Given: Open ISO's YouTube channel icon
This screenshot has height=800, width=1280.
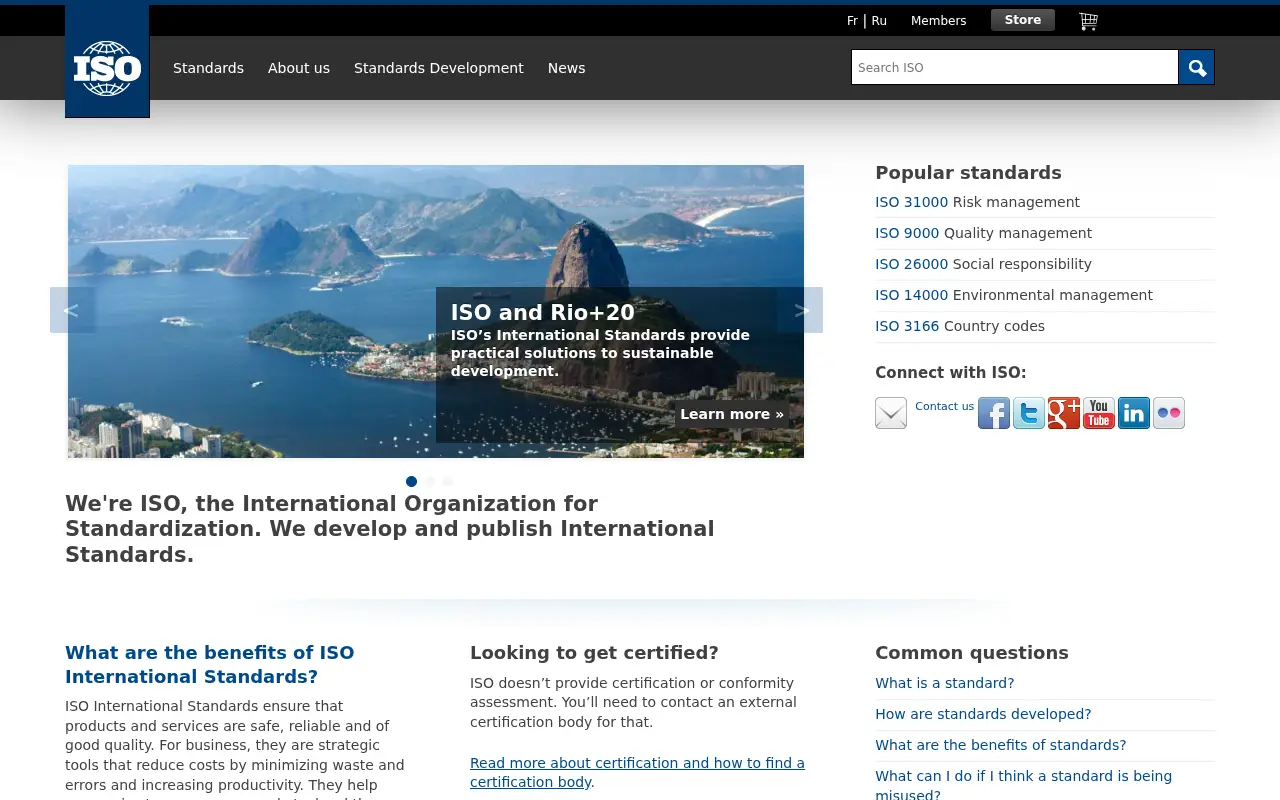Looking at the screenshot, I should tap(1099, 413).
